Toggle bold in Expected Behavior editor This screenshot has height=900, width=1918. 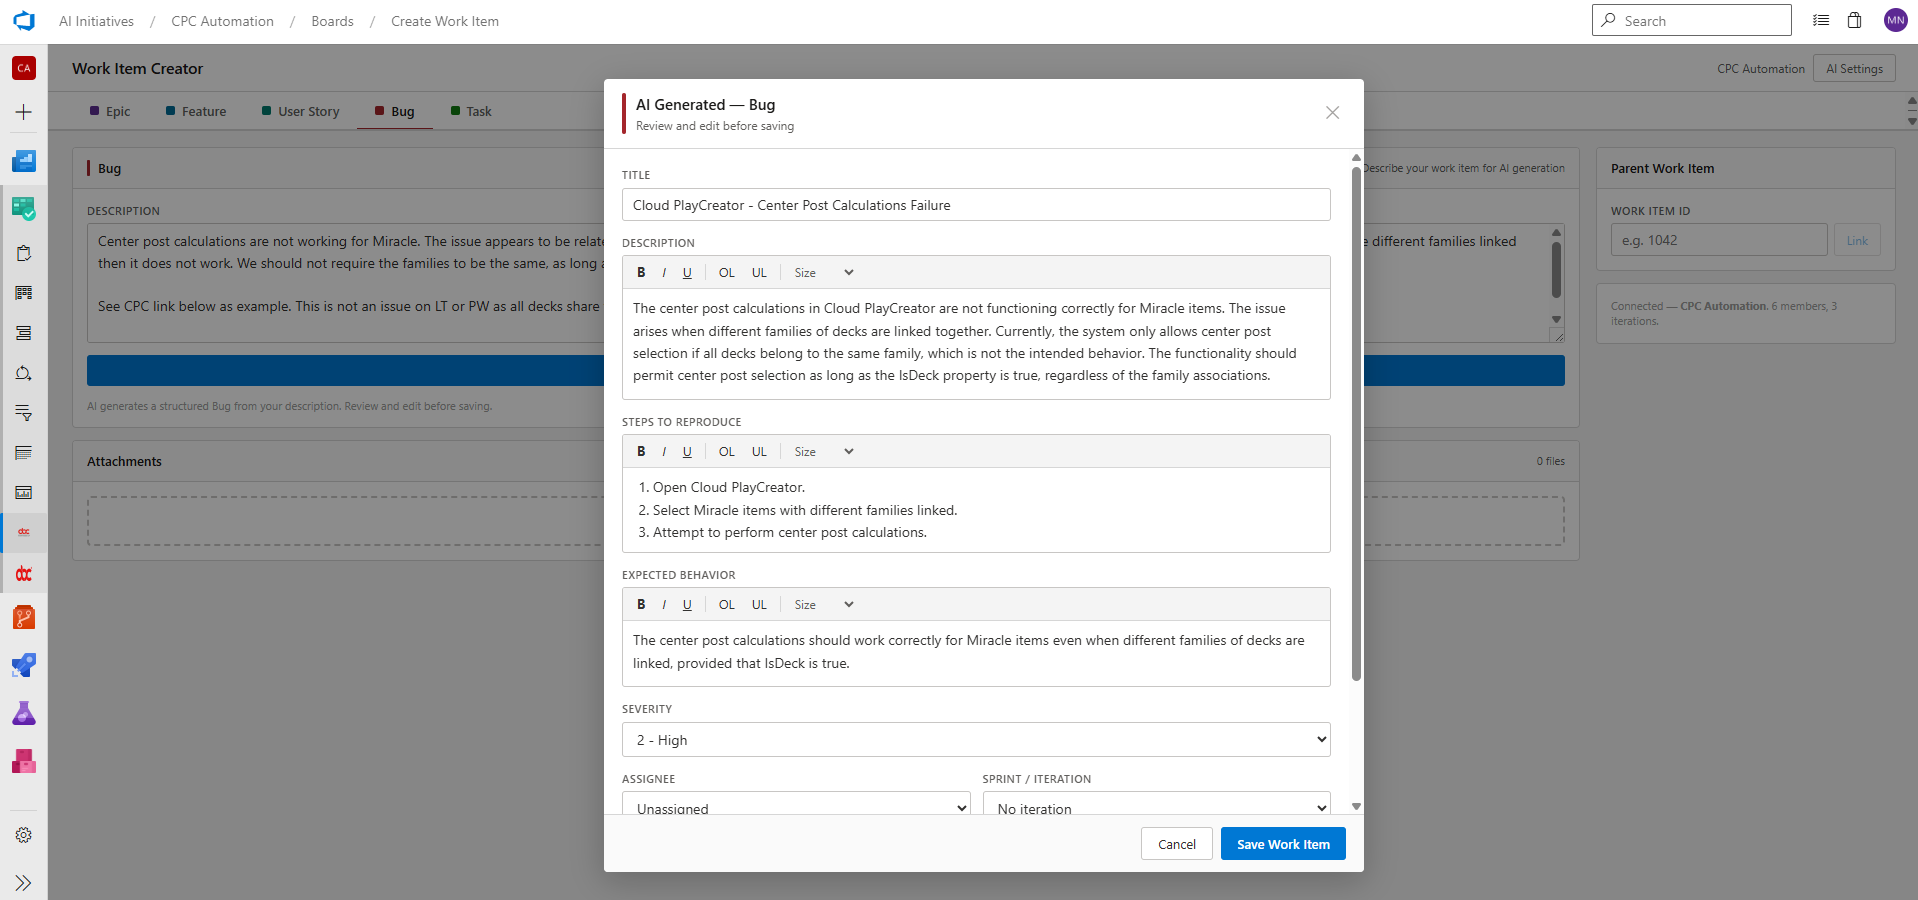641,605
